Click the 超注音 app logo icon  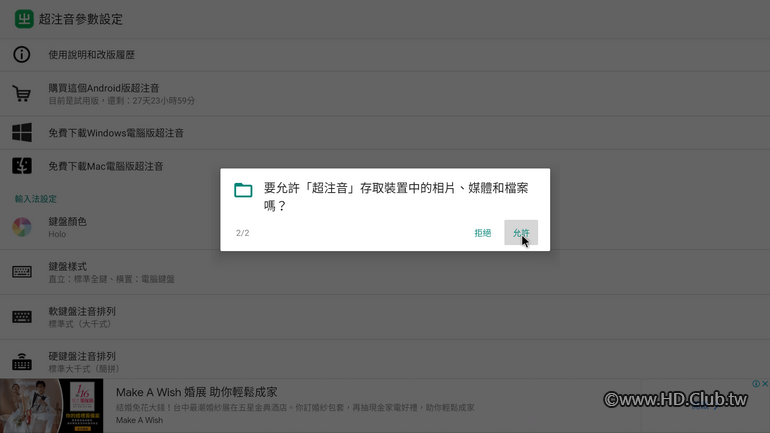[24, 19]
